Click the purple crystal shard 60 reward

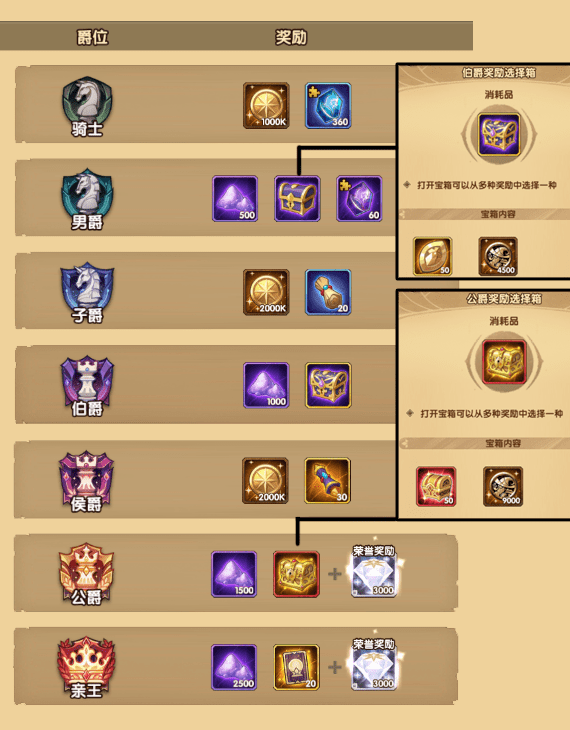pos(359,198)
